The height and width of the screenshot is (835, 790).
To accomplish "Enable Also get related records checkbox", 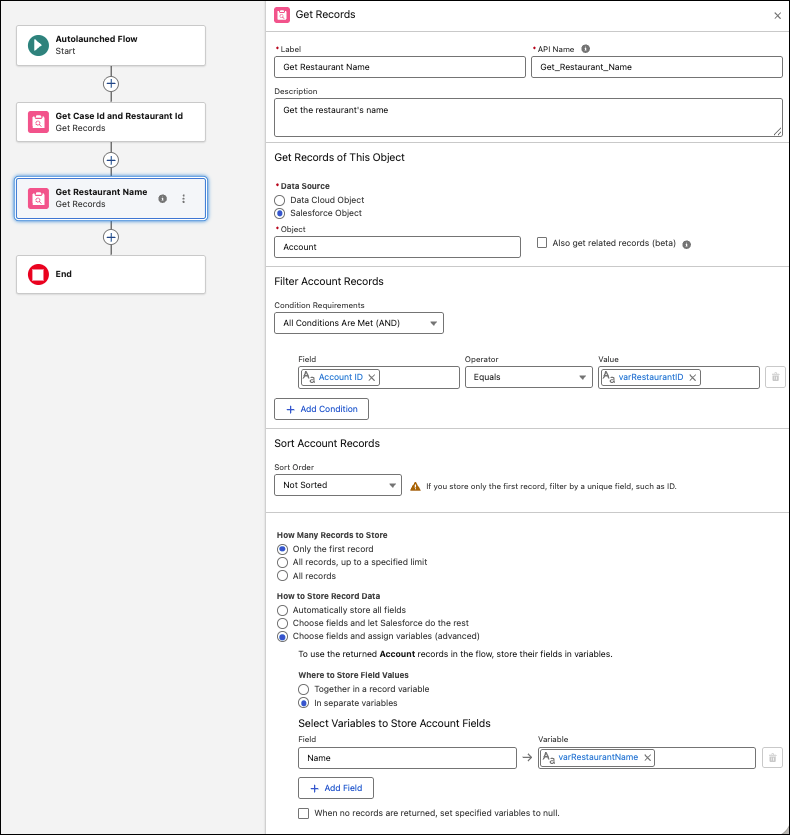I will coord(542,243).
